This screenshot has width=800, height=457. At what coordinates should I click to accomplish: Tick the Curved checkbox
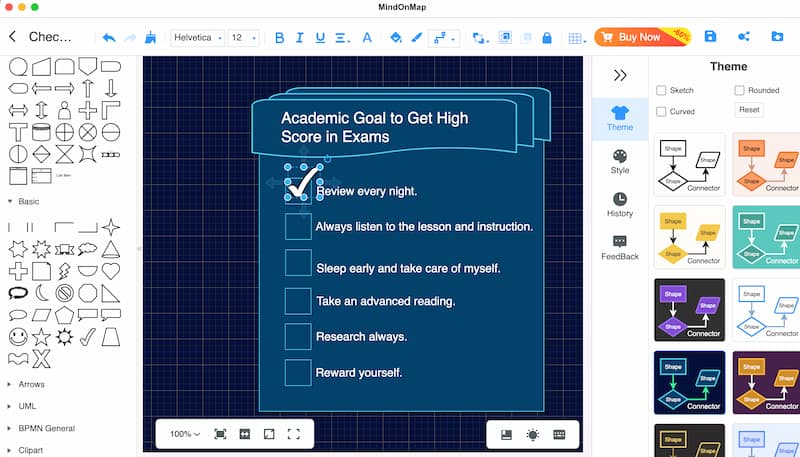point(661,112)
